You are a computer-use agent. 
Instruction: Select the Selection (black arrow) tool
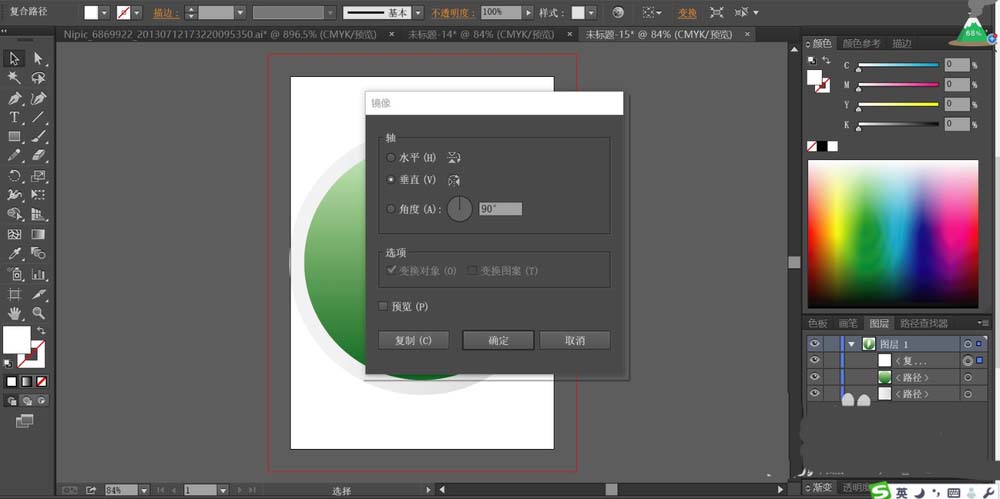point(14,59)
